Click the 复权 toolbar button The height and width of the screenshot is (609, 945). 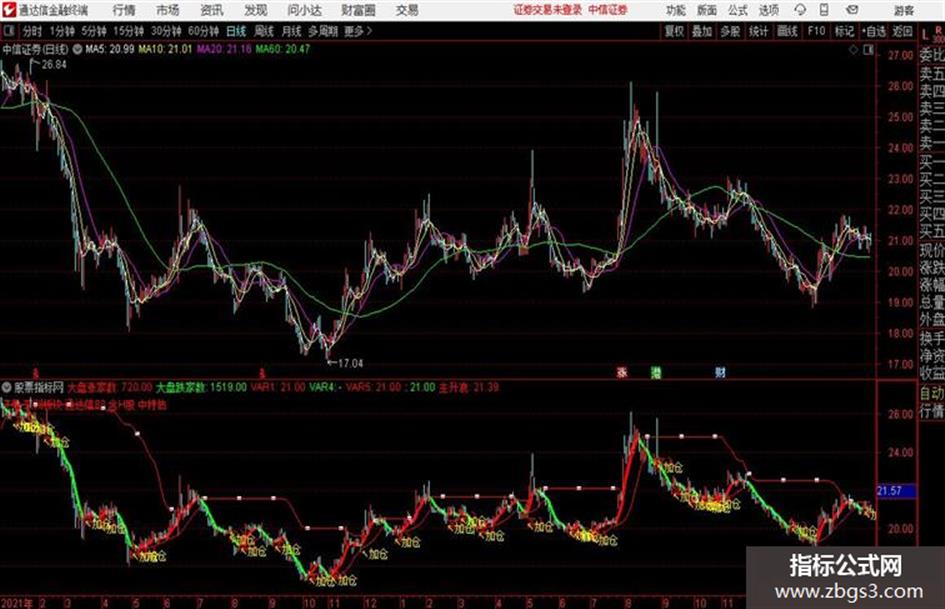[x=674, y=31]
